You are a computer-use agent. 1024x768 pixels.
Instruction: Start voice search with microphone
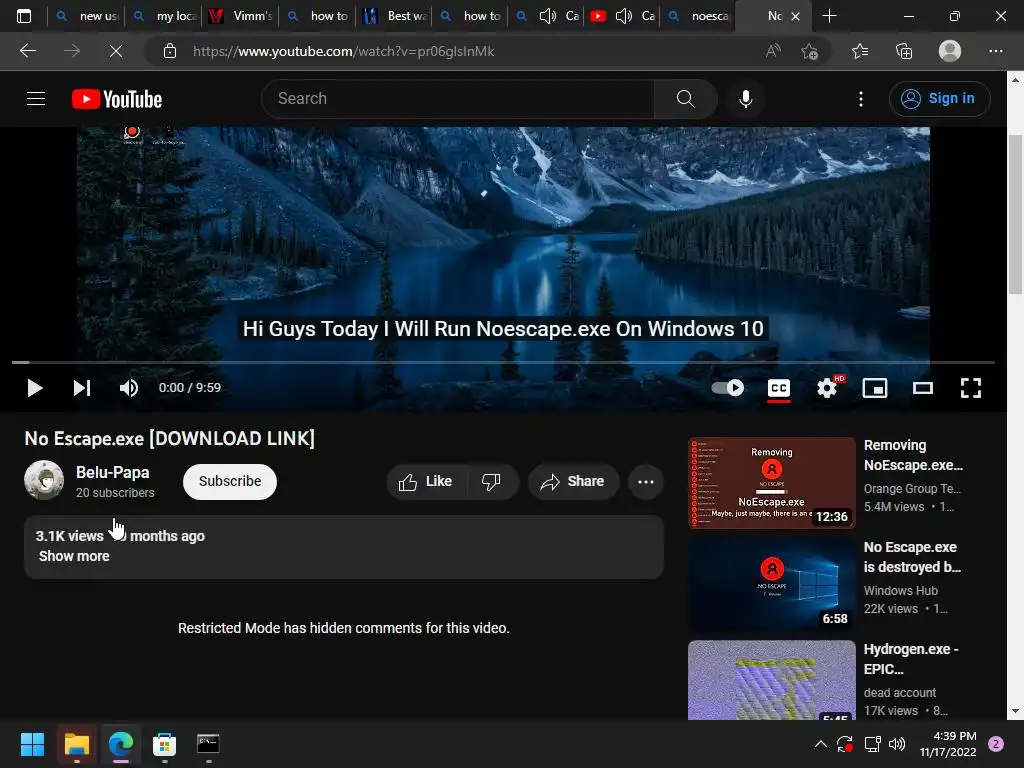coord(745,99)
